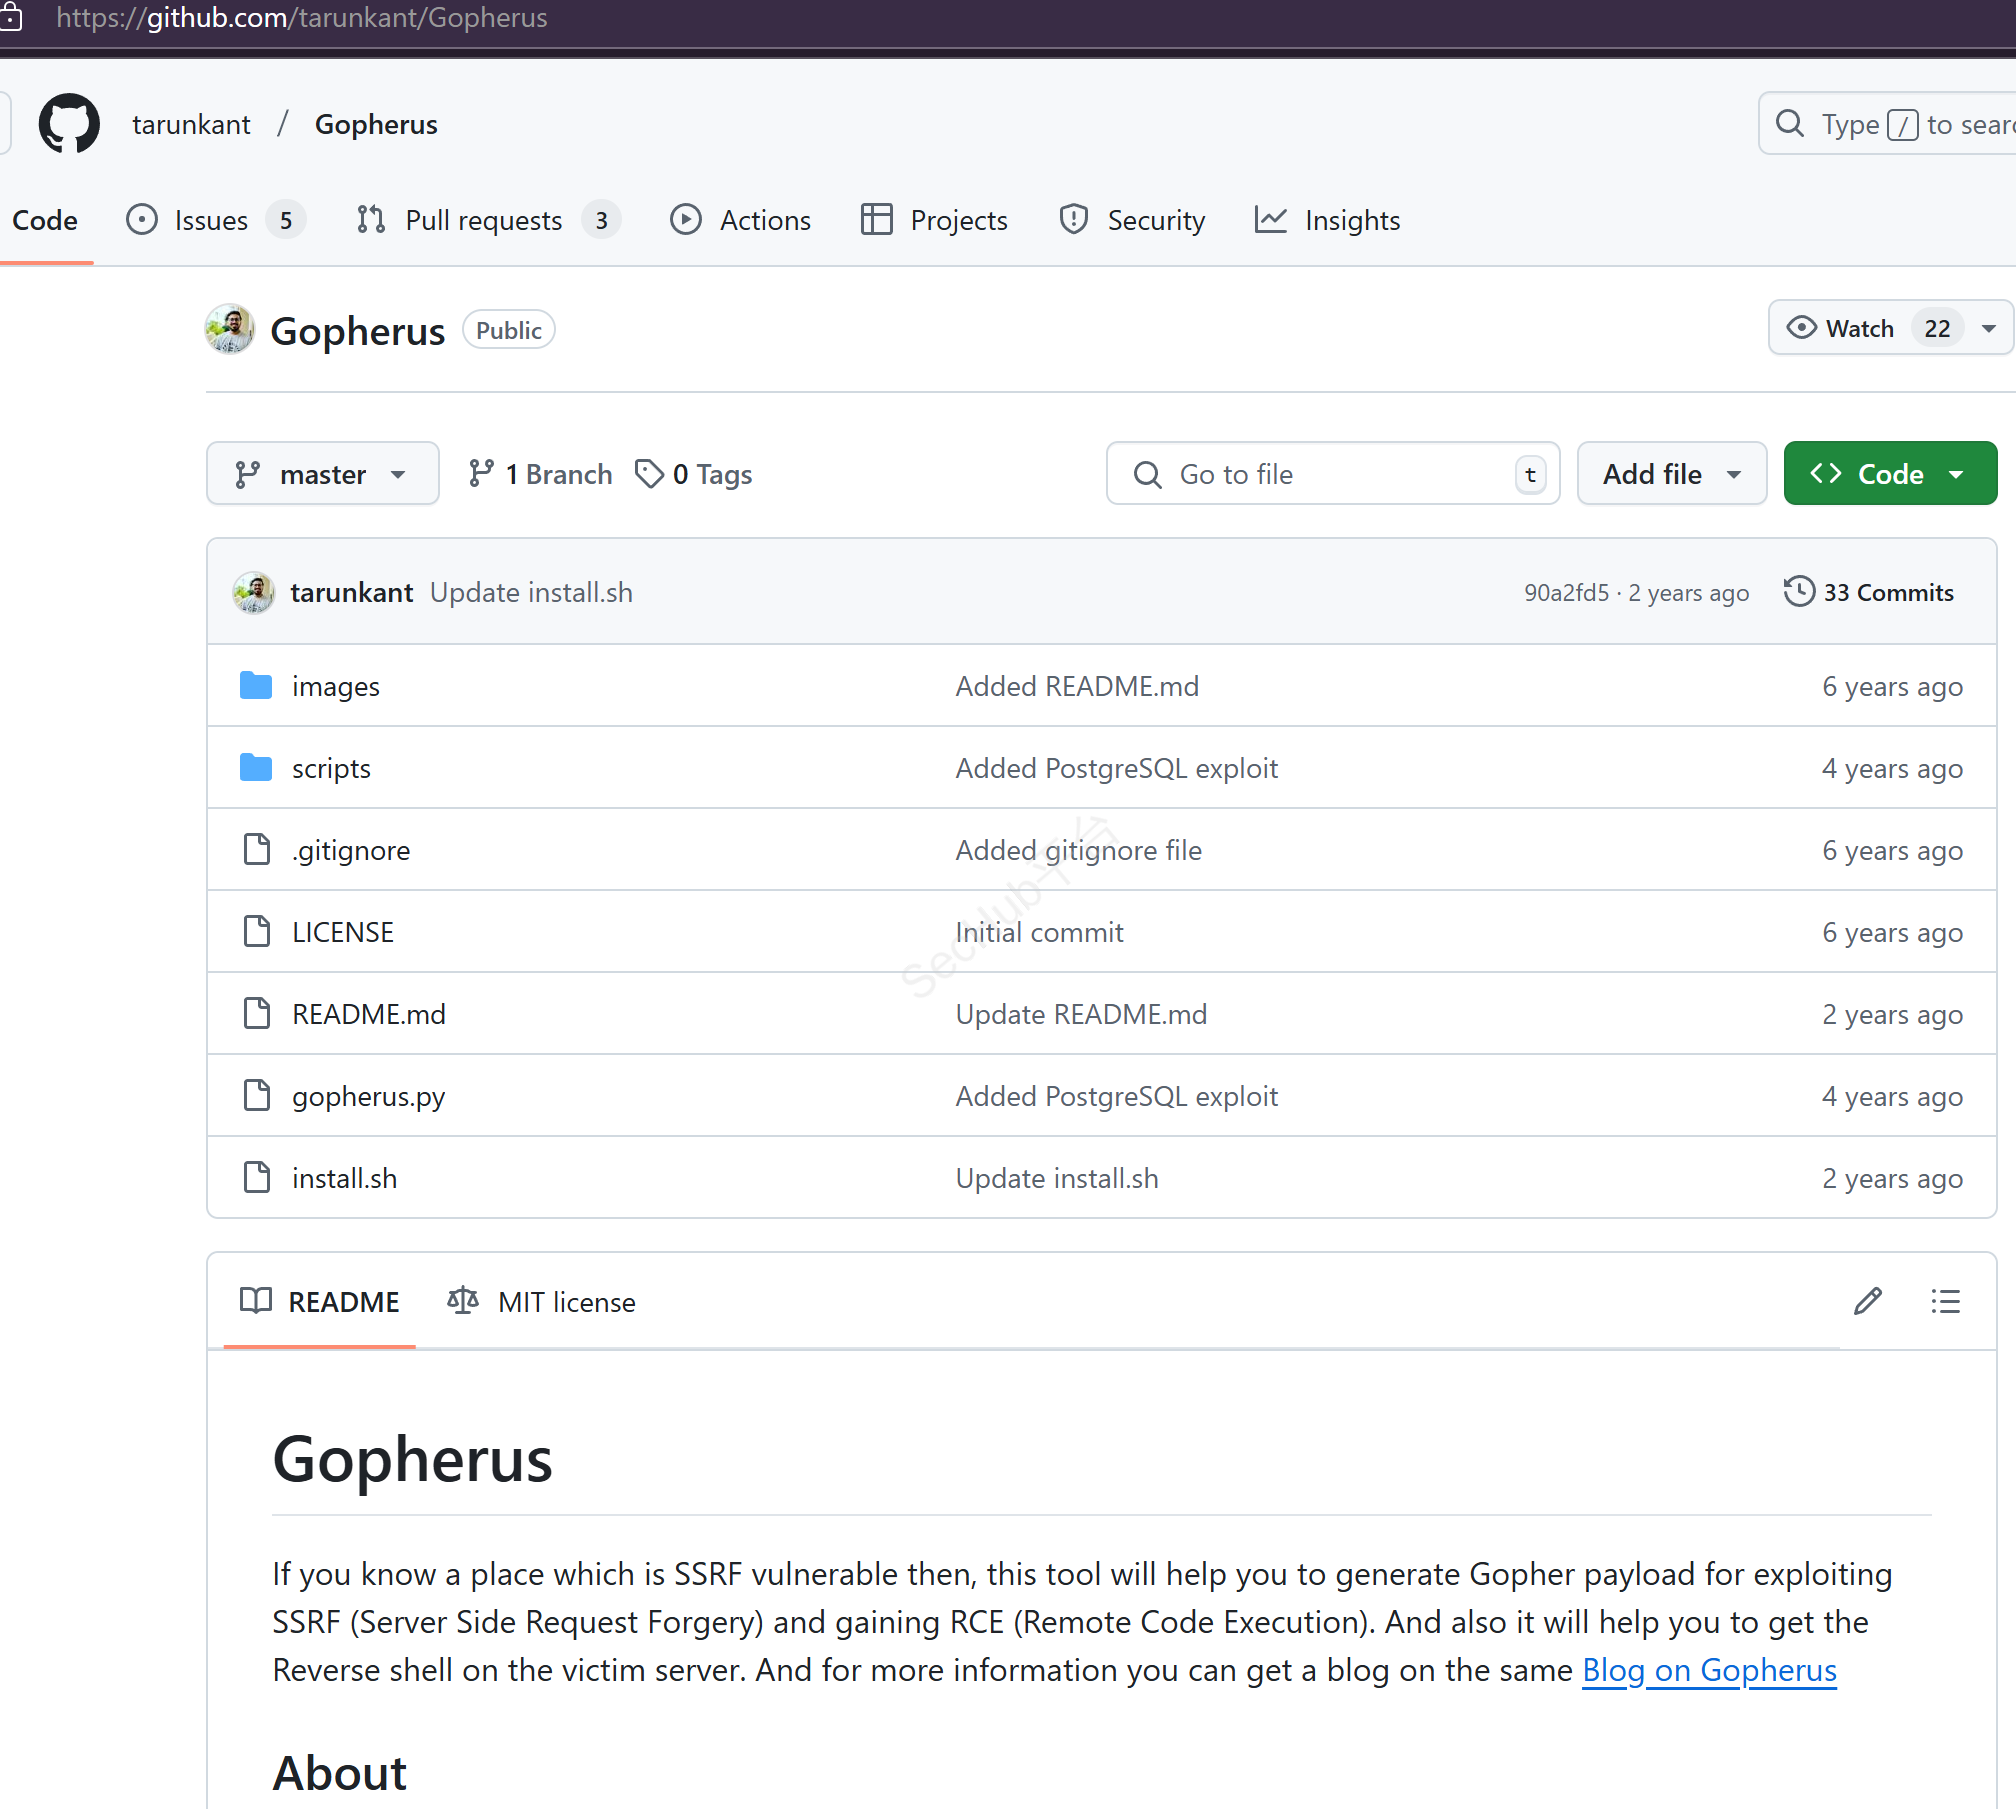
Task: Open the green Code dropdown button
Action: 1889,474
